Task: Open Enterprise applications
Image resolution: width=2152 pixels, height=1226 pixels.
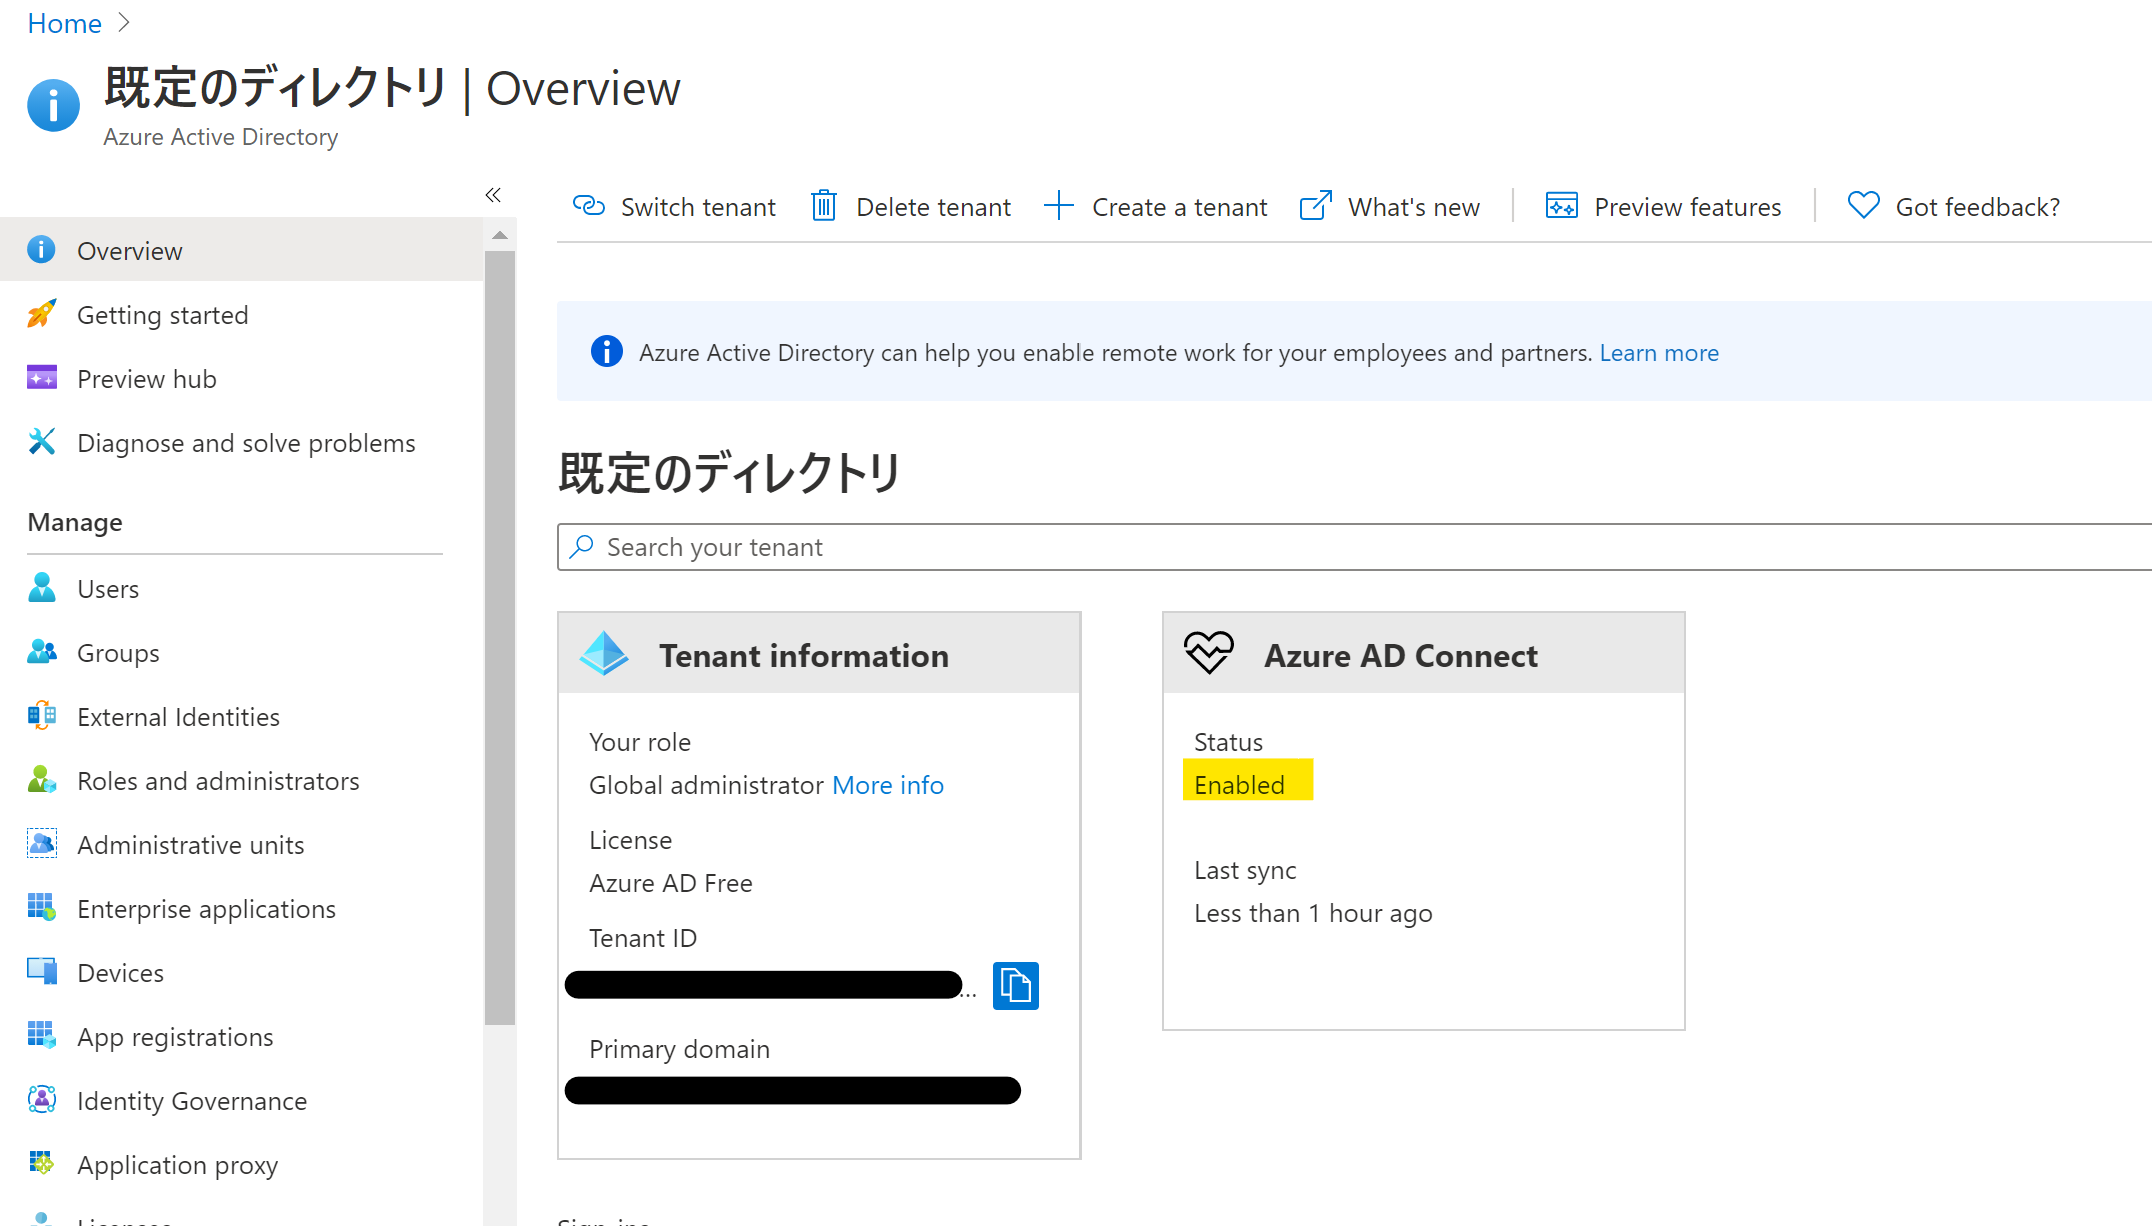Action: point(207,908)
